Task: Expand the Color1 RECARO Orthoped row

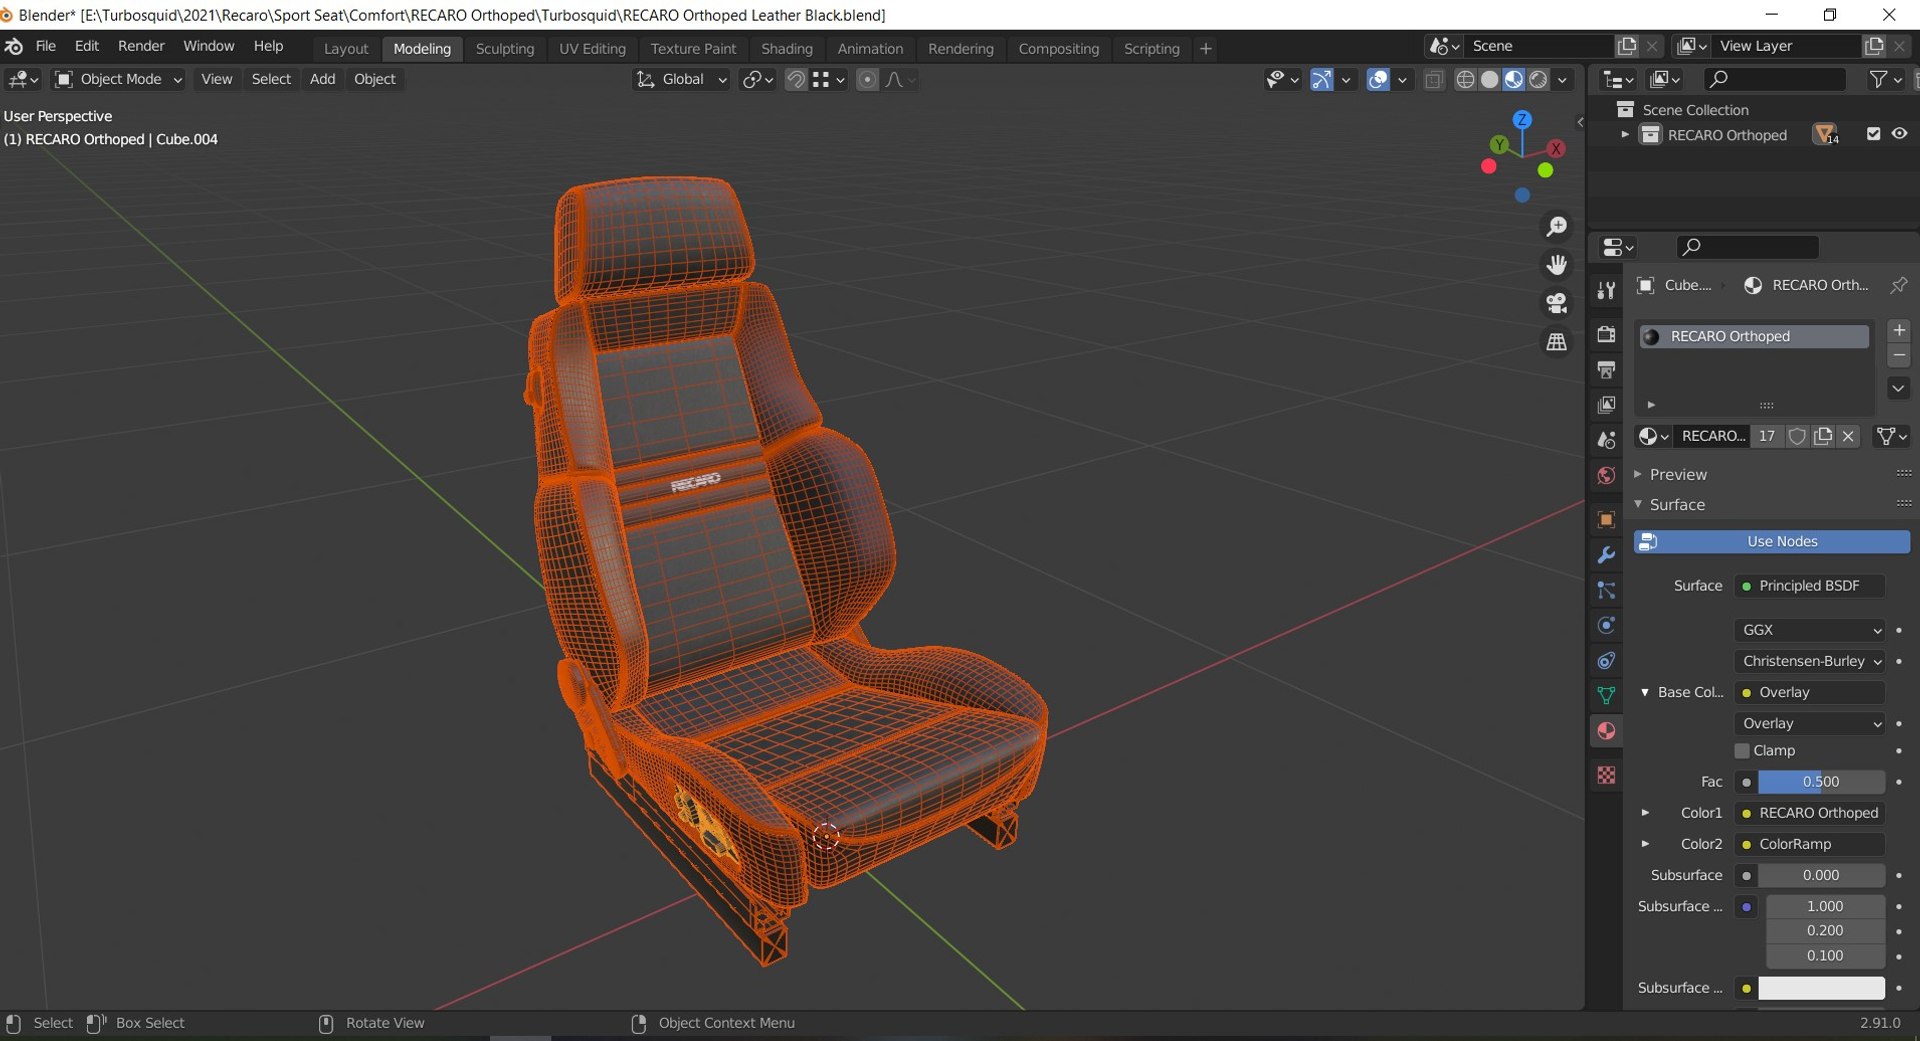Action: pos(1645,813)
